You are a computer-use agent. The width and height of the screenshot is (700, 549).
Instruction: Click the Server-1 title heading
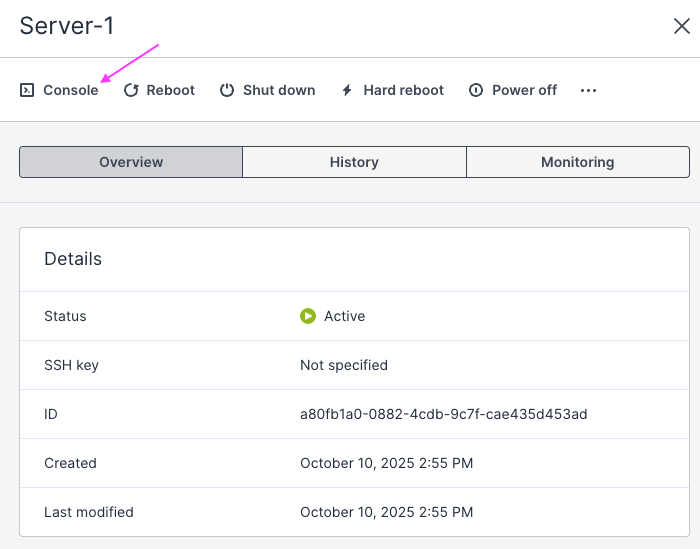(66, 26)
